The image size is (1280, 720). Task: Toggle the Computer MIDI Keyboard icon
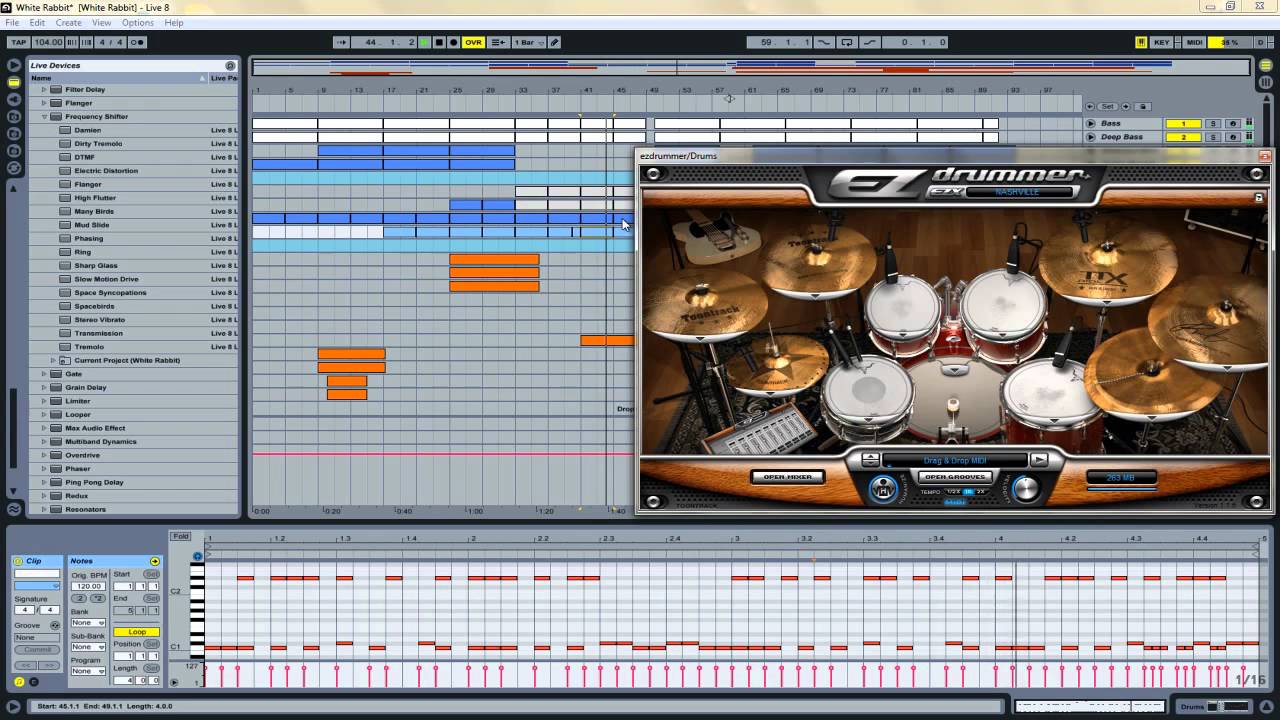[1141, 42]
